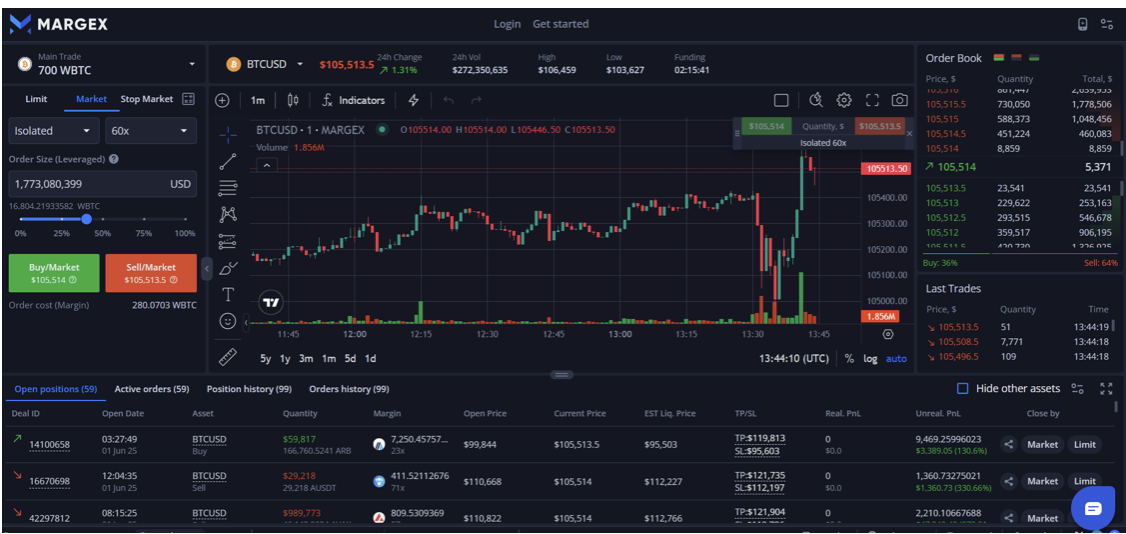Open the header settings sliders icon
Viewport: 1126px width, 534px height.
pos(1107,24)
